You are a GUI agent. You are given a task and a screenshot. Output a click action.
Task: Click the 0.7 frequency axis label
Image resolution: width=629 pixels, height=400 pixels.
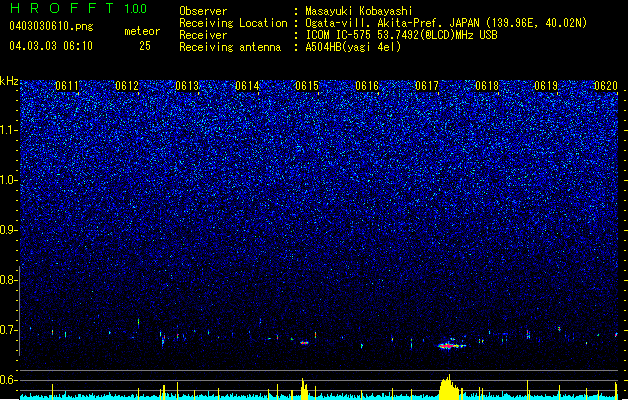pos(8,330)
